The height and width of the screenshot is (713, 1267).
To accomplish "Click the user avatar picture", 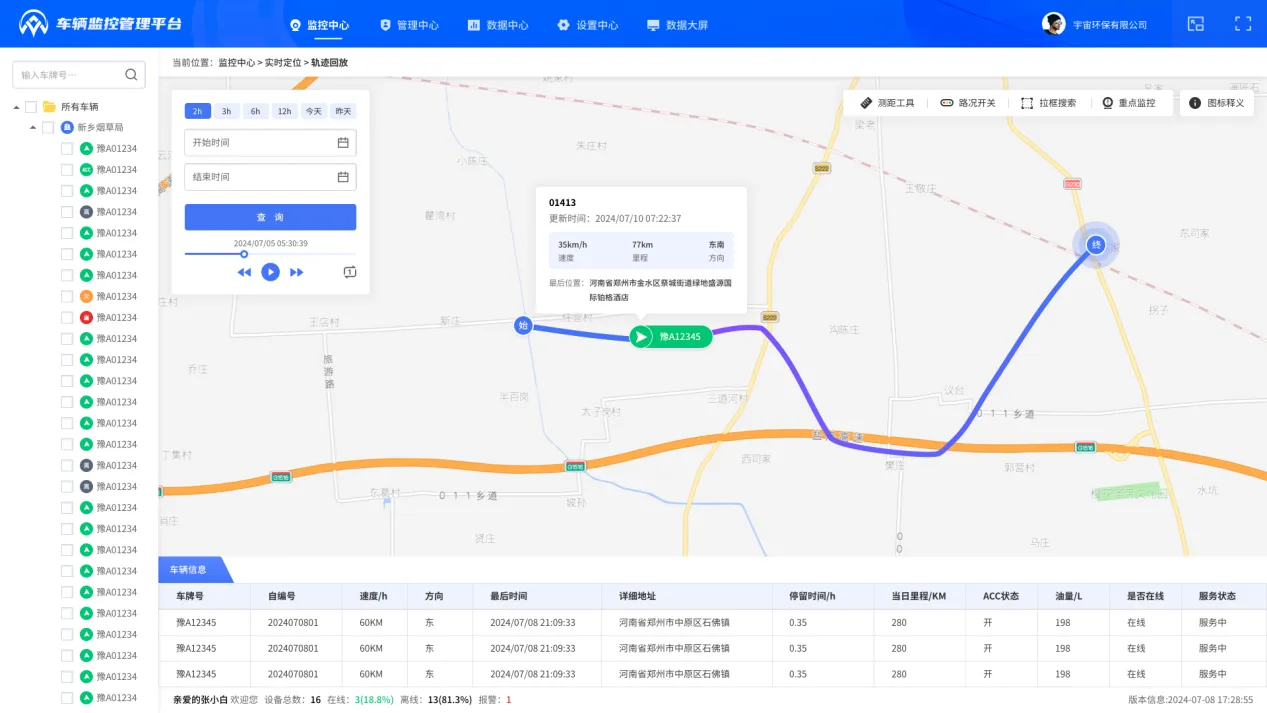I will click(x=1054, y=24).
